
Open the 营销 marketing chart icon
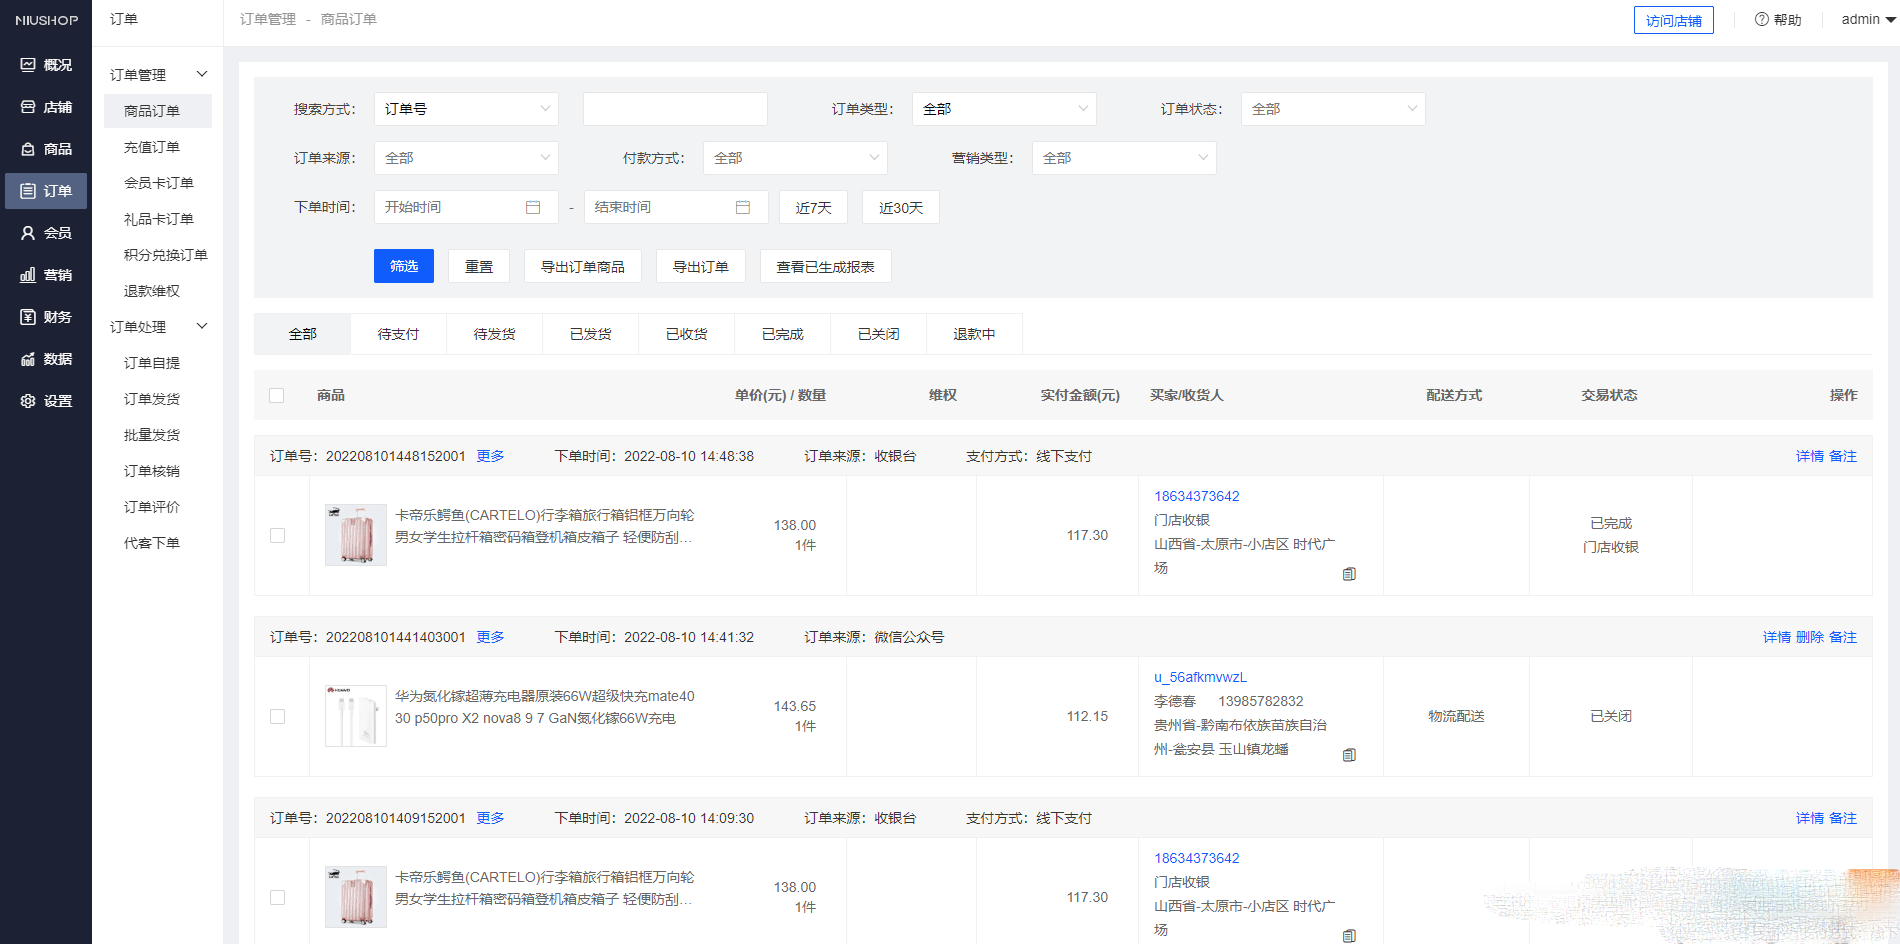[x=28, y=275]
